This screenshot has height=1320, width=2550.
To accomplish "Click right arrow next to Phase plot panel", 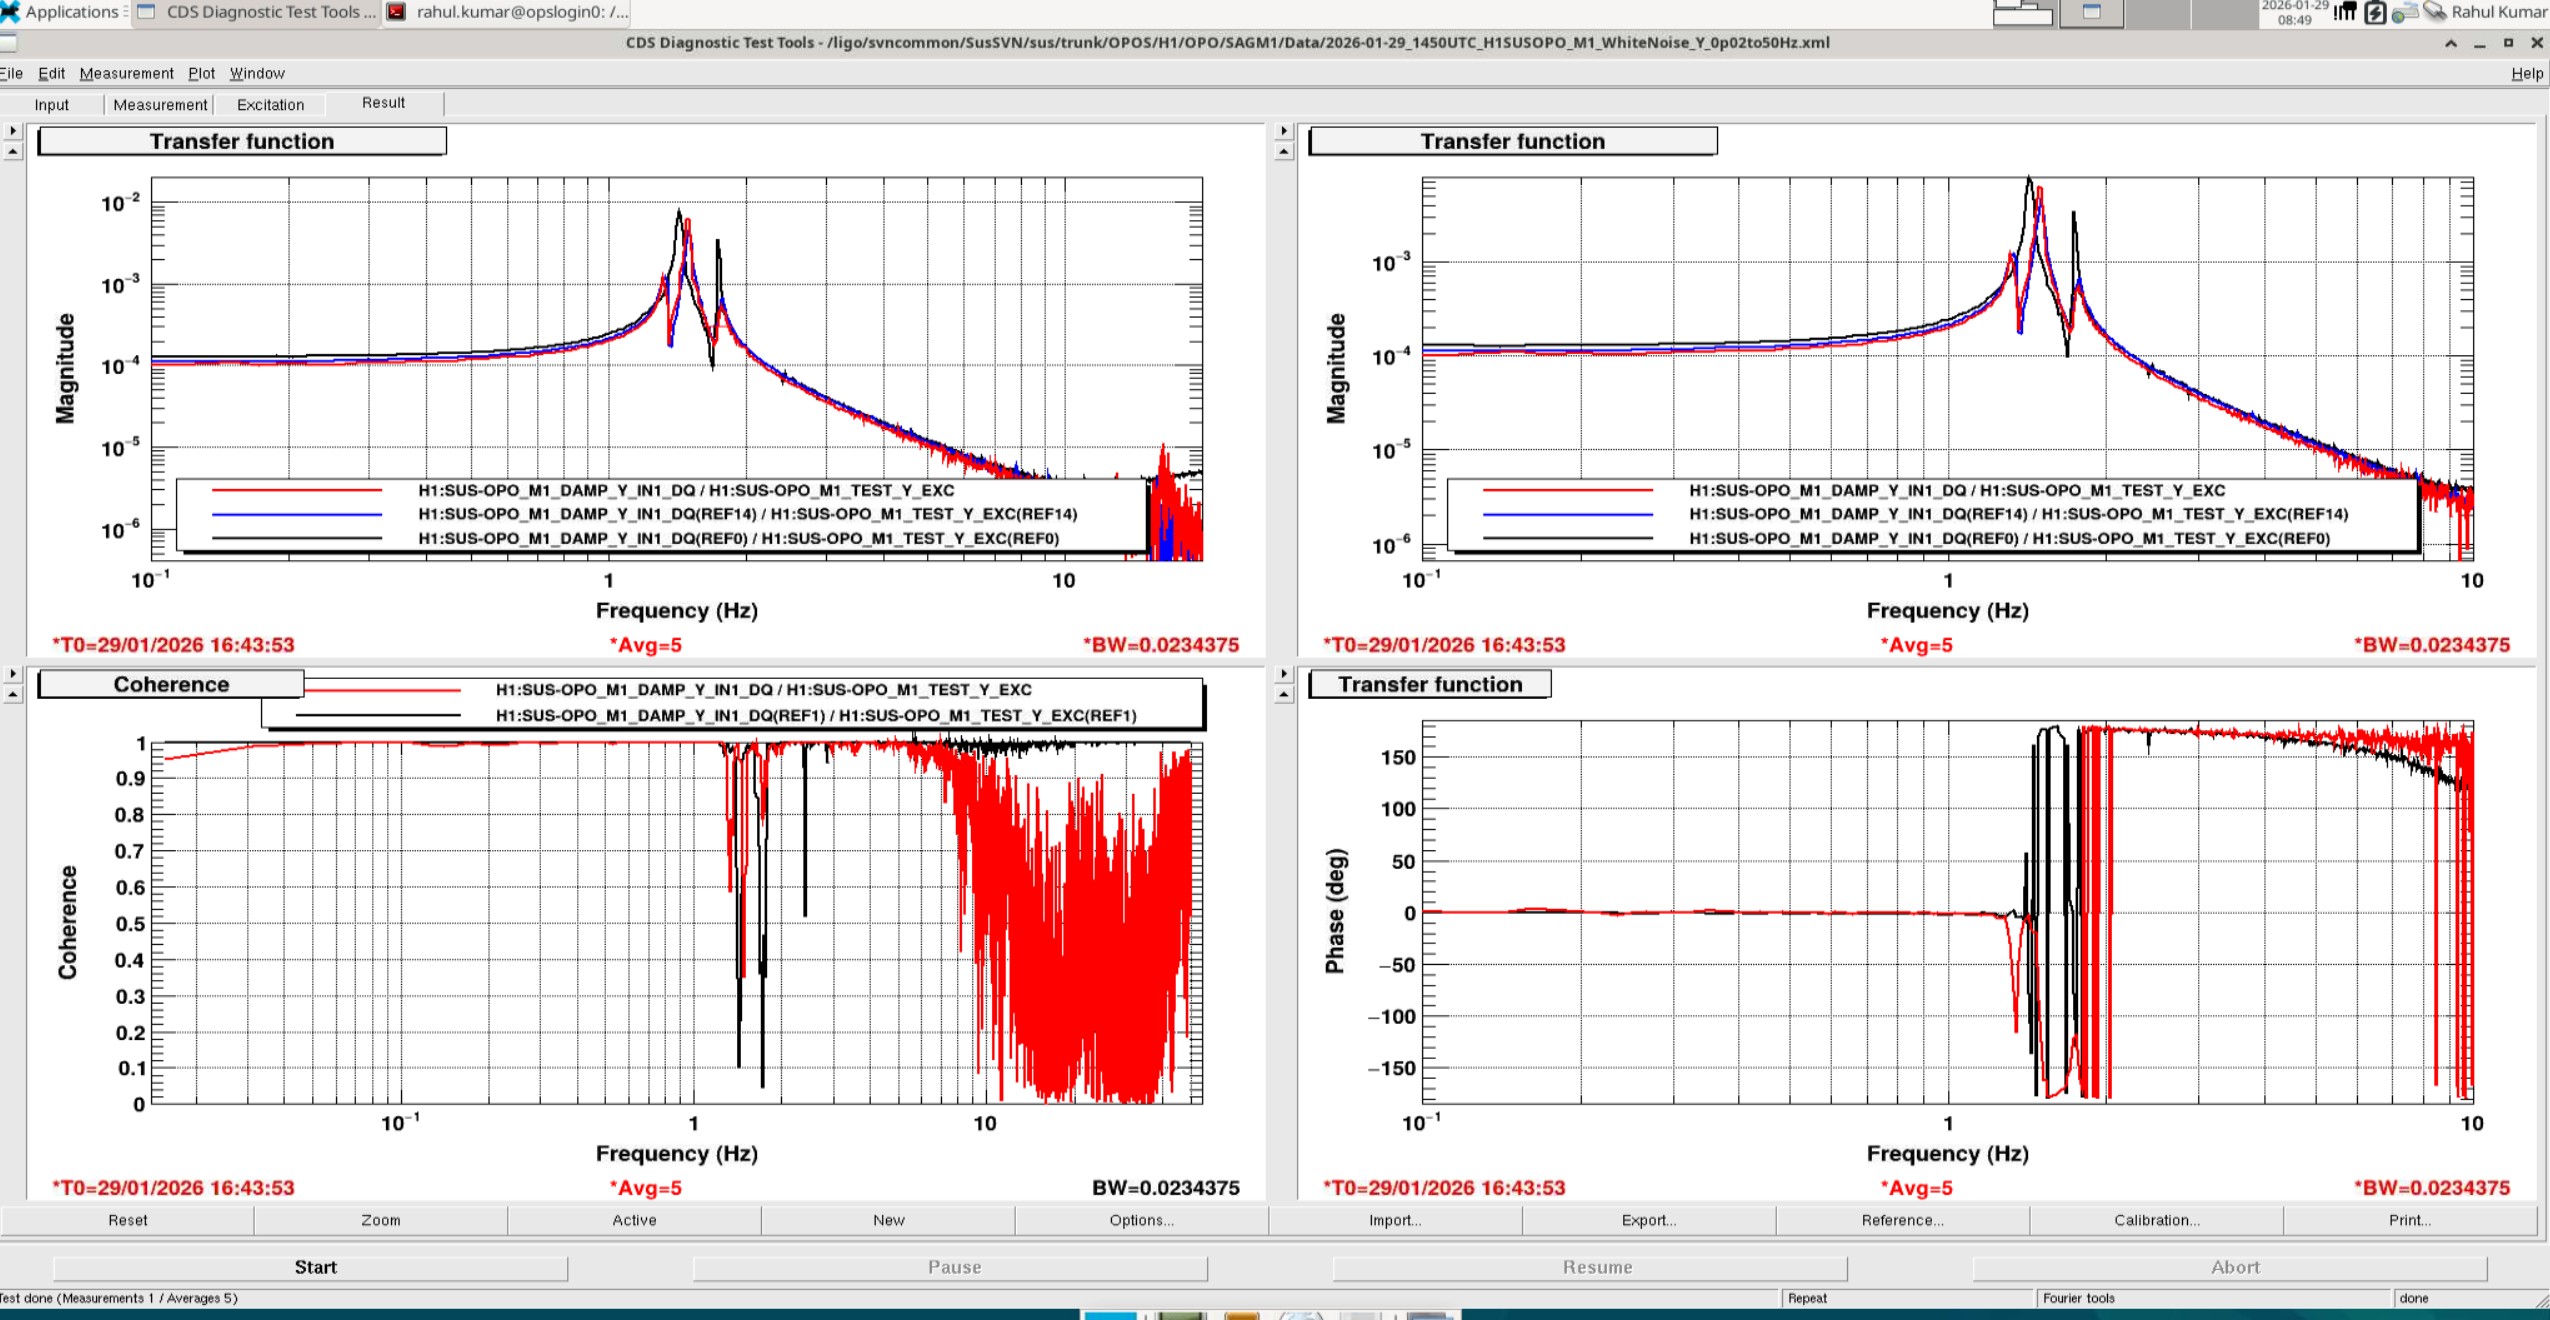I will point(1284,674).
